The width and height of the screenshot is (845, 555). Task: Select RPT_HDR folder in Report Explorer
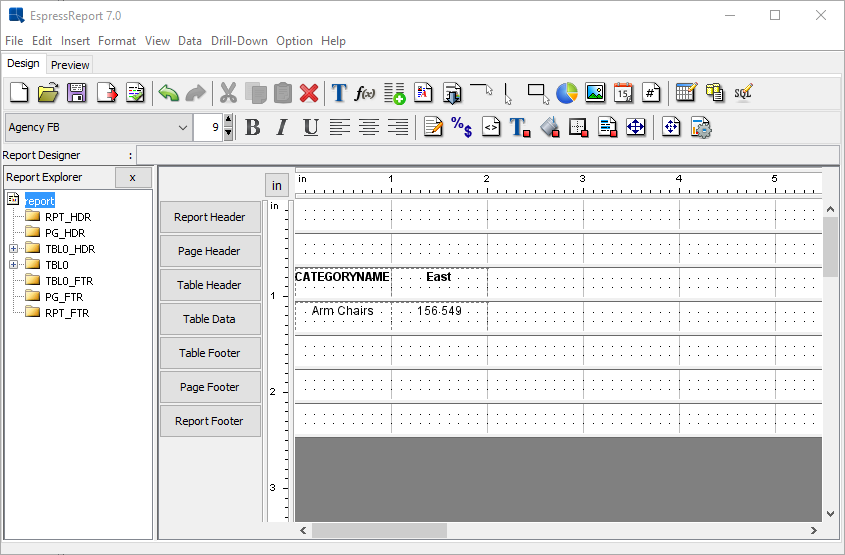click(x=59, y=217)
